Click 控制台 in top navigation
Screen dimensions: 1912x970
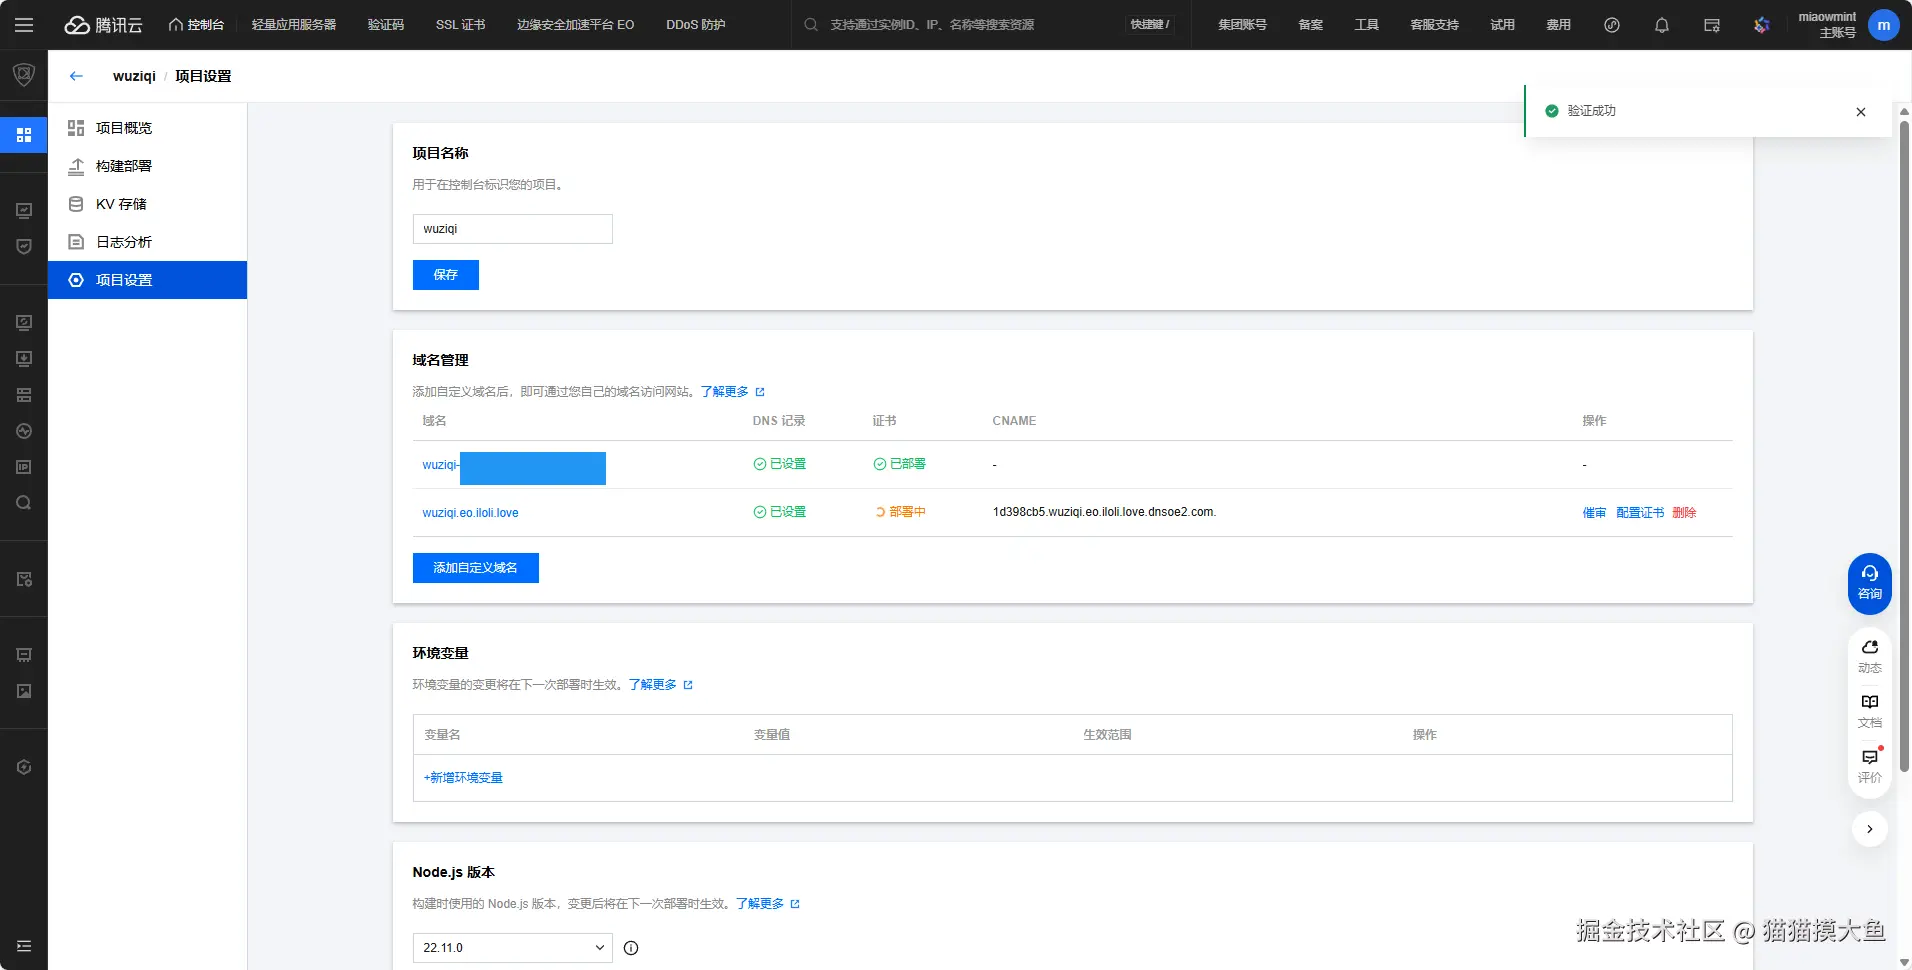[x=196, y=25]
